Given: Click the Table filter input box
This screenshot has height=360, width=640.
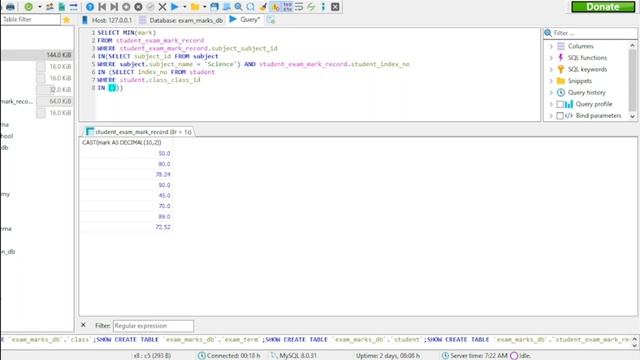Looking at the screenshot, I should point(31,19).
